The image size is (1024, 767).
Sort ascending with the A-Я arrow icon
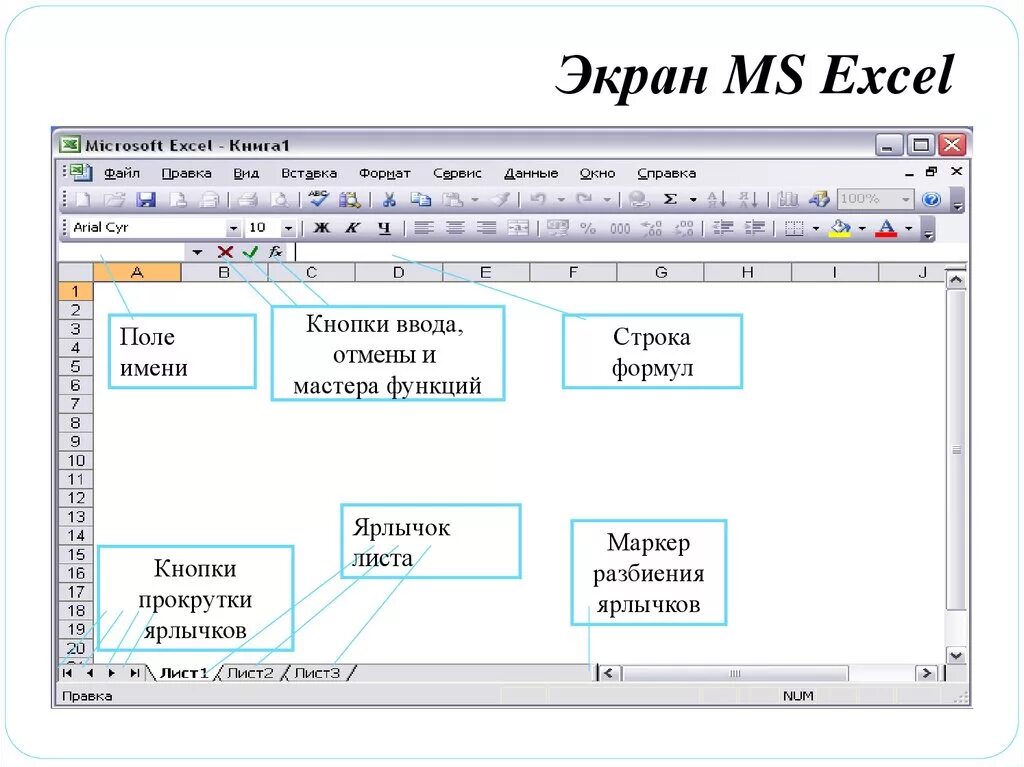point(716,199)
